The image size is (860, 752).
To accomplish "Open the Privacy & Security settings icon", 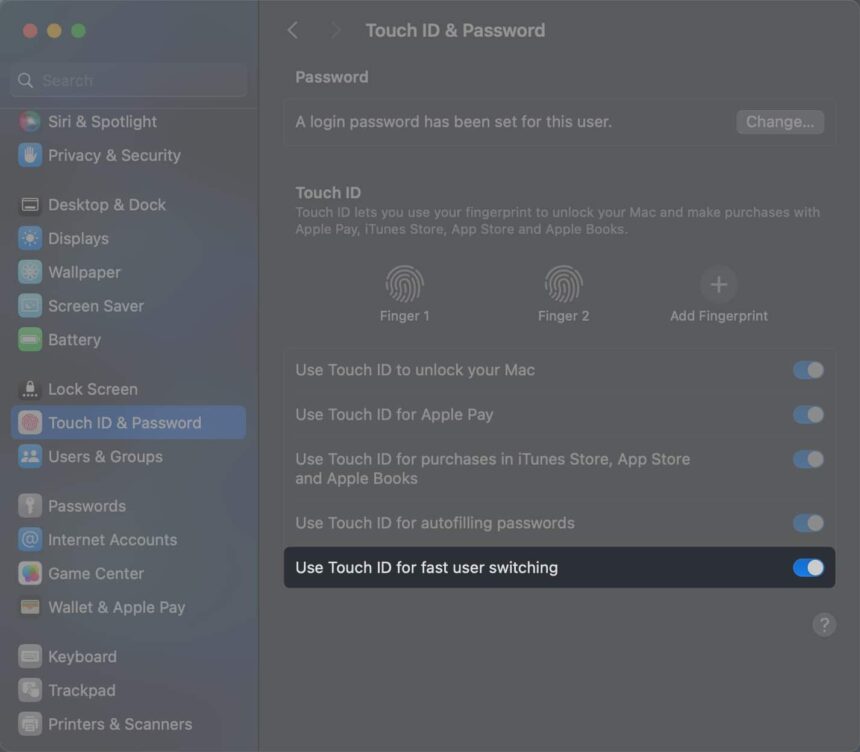I will click(x=114, y=155).
